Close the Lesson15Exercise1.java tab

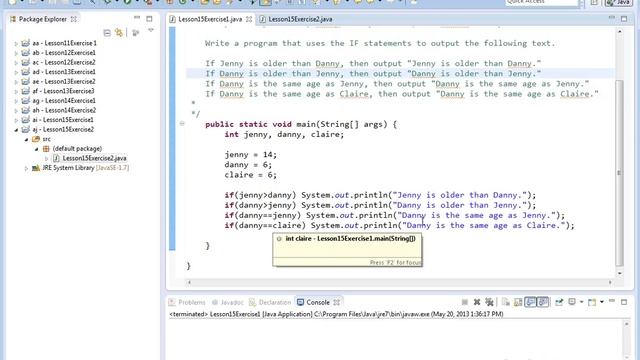click(x=249, y=19)
